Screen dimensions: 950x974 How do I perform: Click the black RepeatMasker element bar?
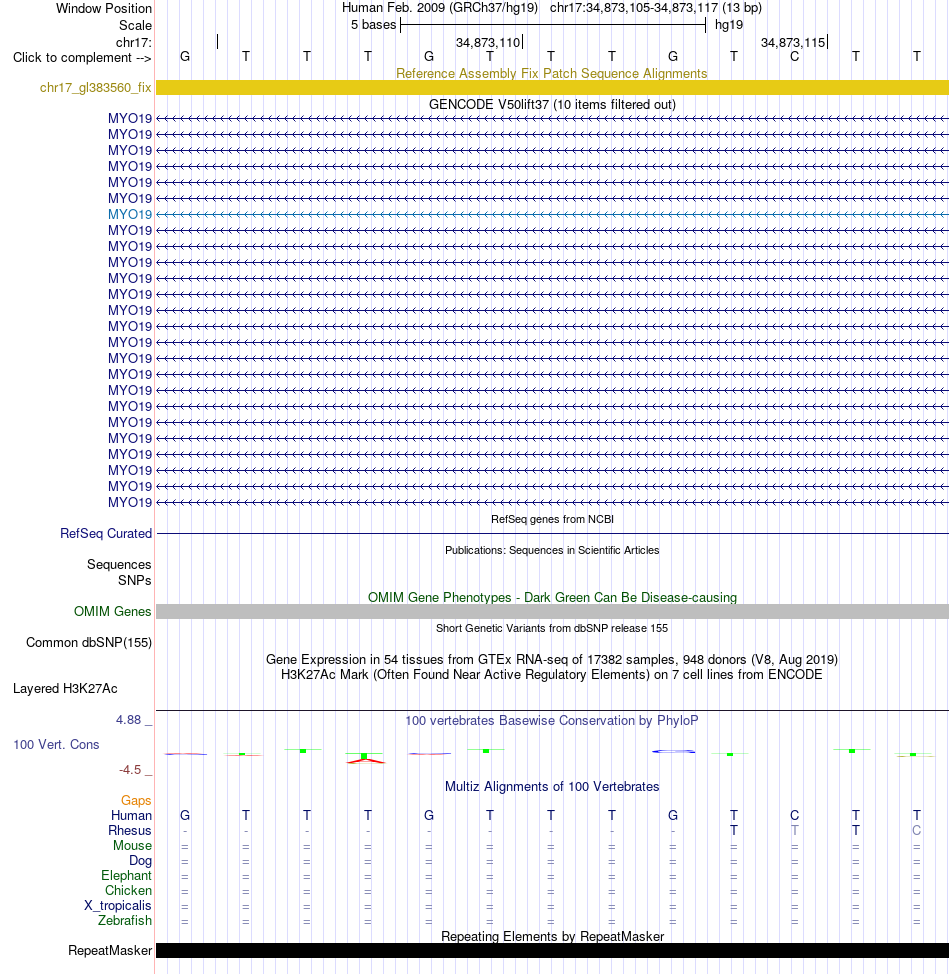point(552,950)
